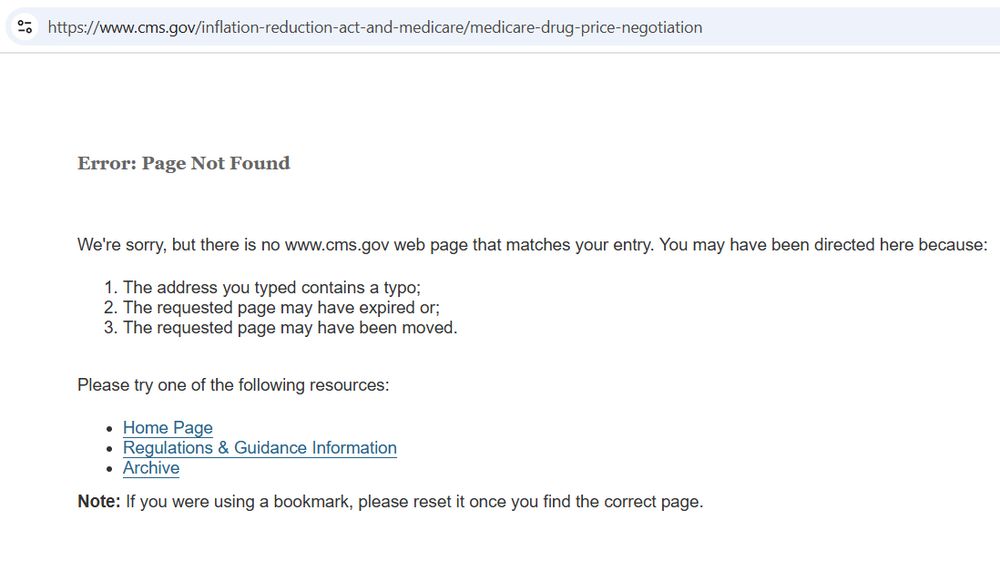Image resolution: width=1000 pixels, height=582 pixels.
Task: Click the bold 'Note:' label
Action: pos(99,502)
